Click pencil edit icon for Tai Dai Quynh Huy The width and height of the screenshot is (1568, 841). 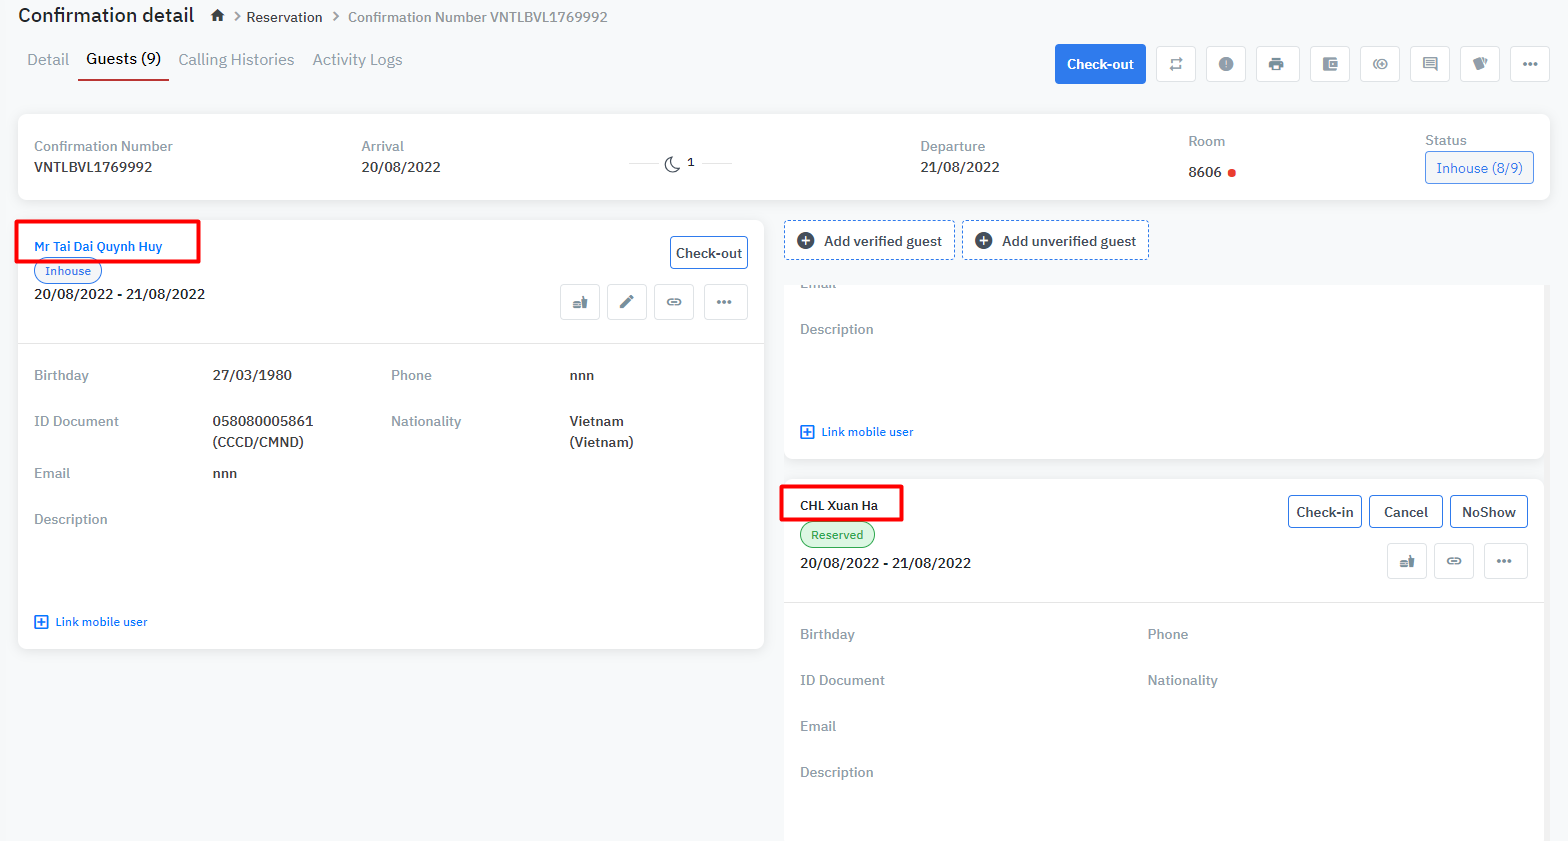click(x=626, y=302)
